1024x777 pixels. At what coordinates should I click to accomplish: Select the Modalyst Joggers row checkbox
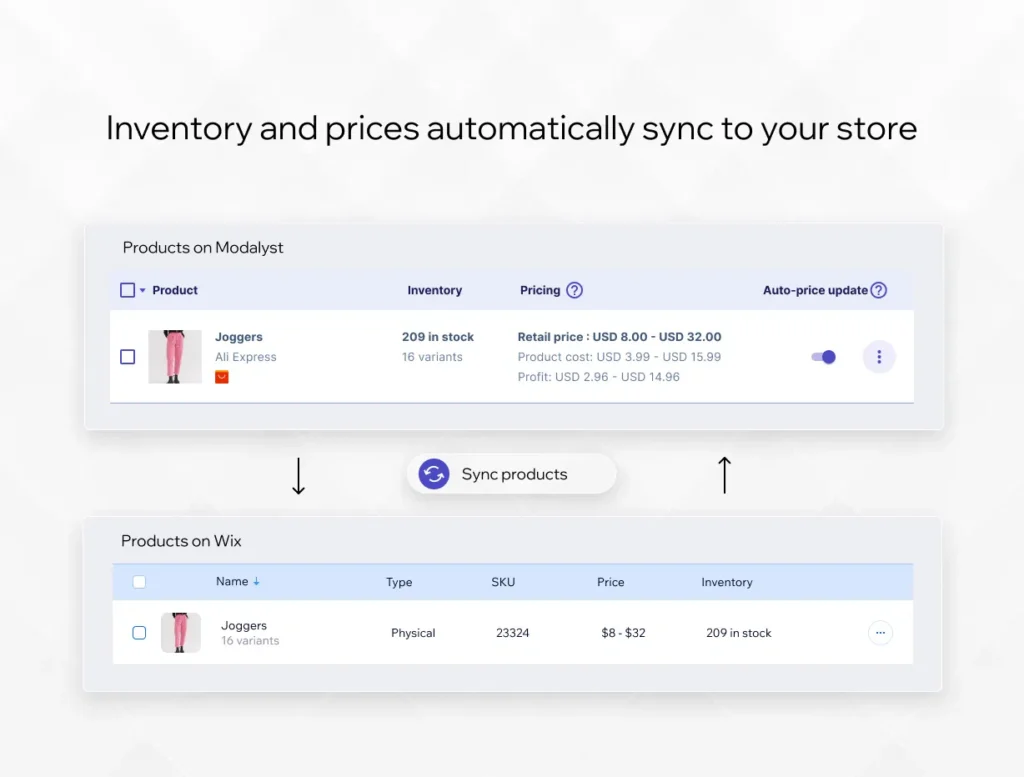coord(127,357)
